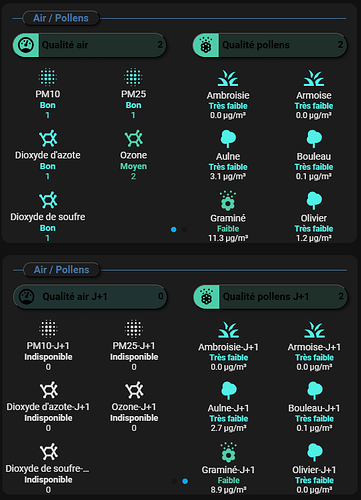Open the Ozone molecule icon
The width and height of the screenshot is (361, 500).
(134, 139)
